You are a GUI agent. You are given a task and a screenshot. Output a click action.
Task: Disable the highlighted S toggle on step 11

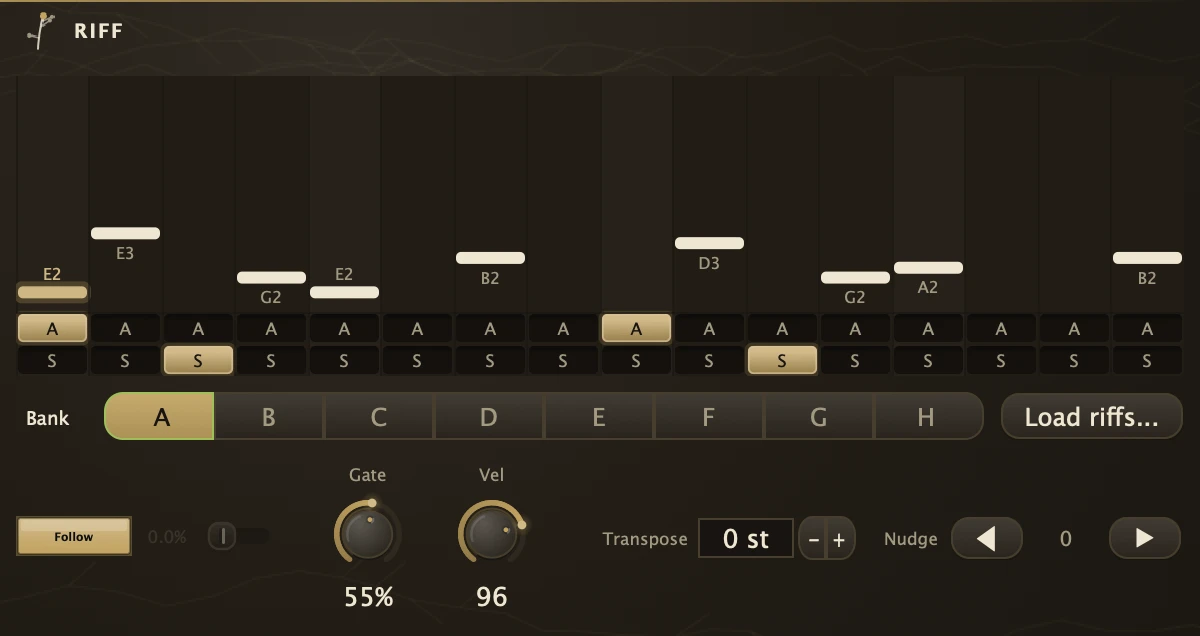tap(782, 361)
